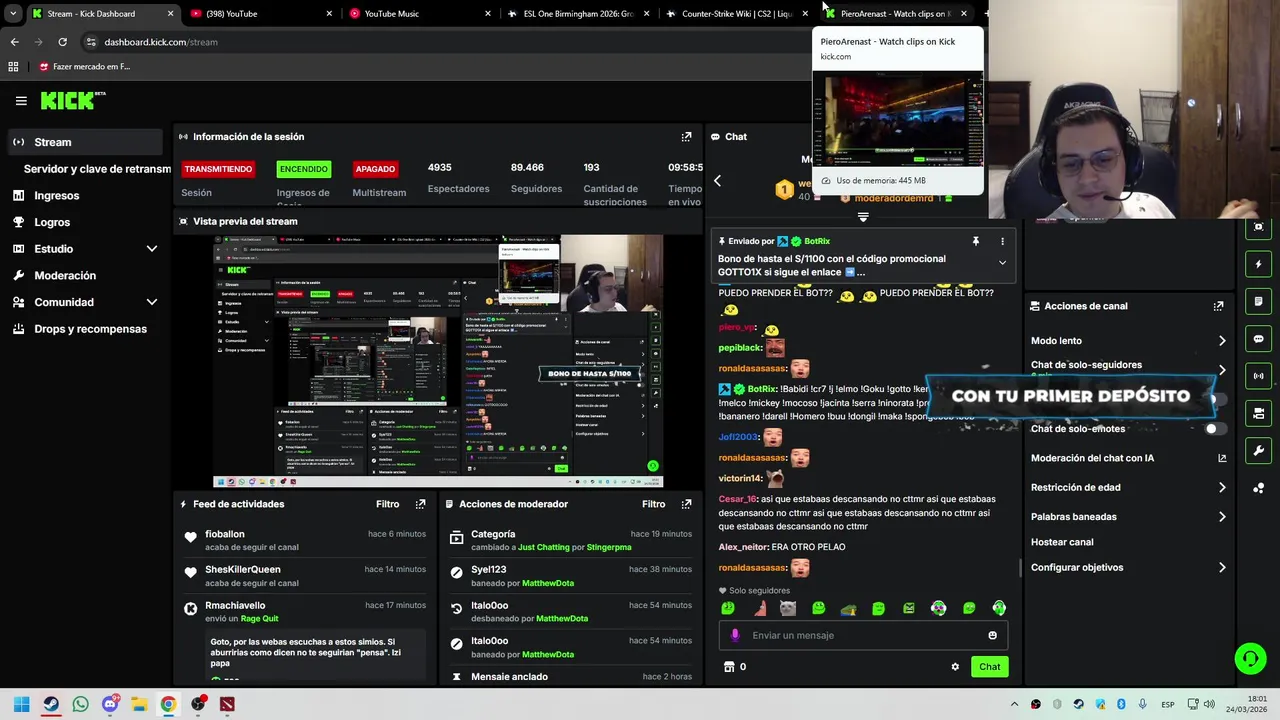Click the green Chat send button

pyautogui.click(x=989, y=667)
